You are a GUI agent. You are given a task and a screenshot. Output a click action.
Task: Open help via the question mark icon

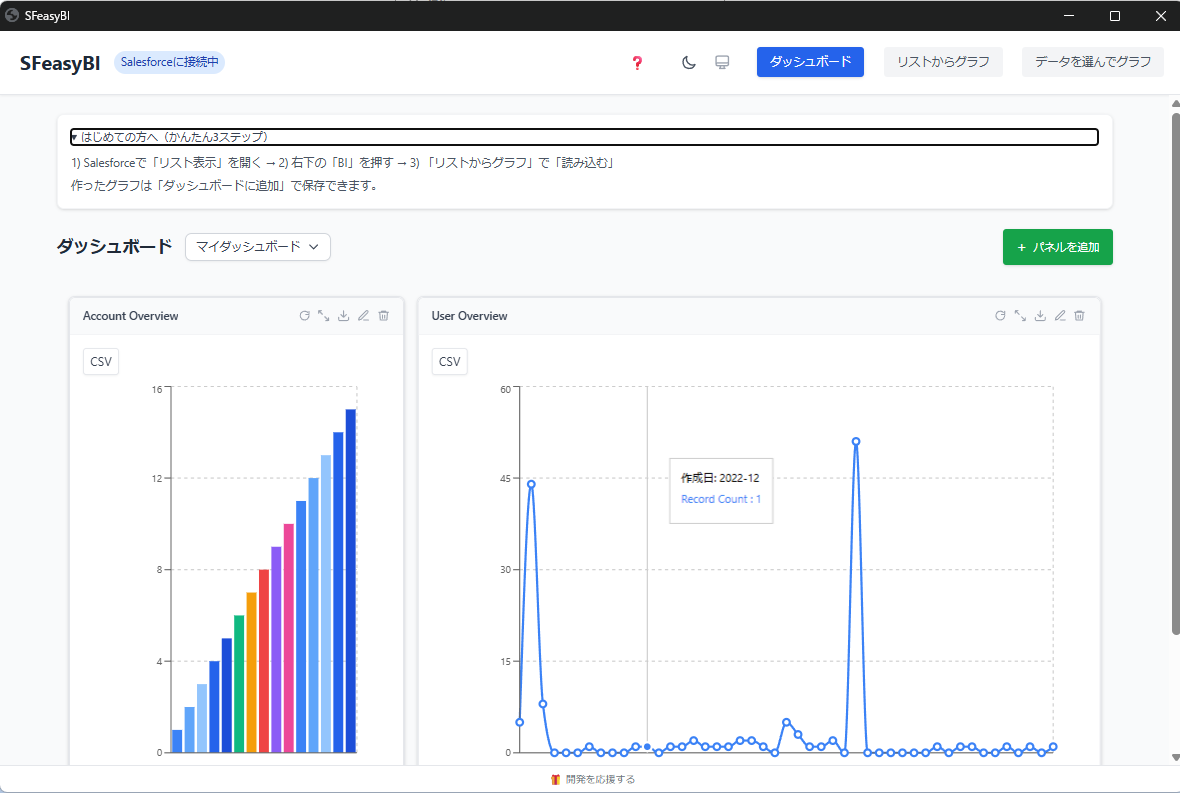point(637,61)
